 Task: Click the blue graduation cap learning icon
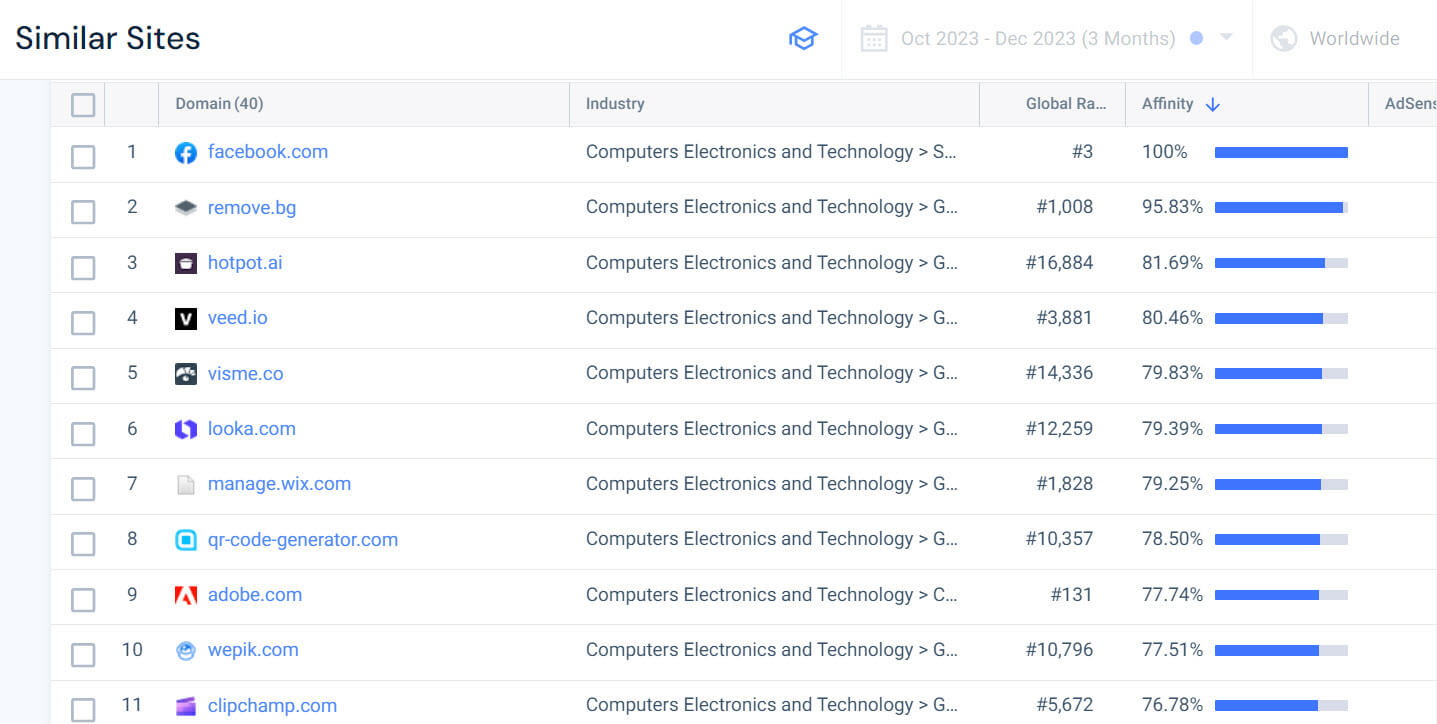tap(803, 37)
